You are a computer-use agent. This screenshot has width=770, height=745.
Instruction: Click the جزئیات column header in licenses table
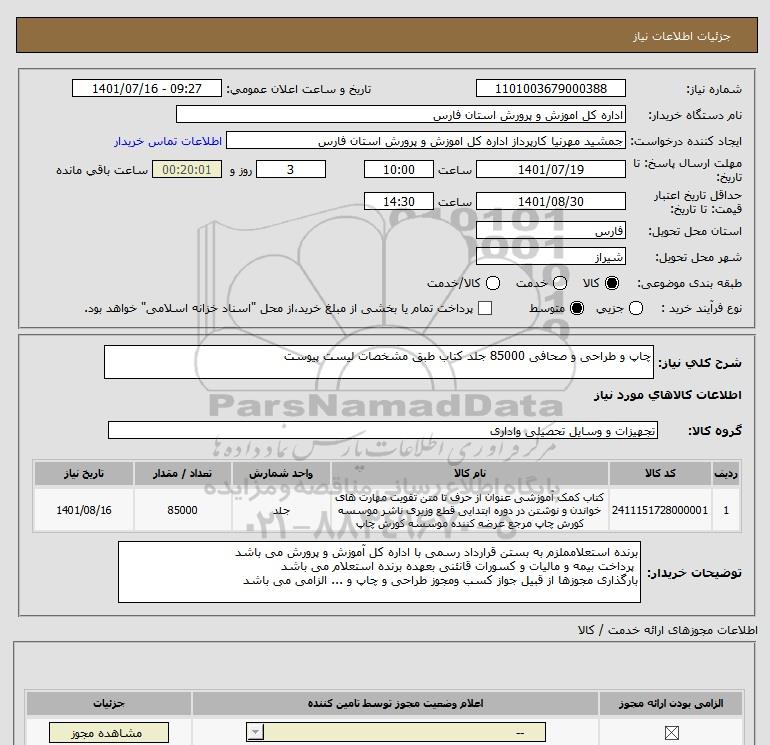point(109,703)
